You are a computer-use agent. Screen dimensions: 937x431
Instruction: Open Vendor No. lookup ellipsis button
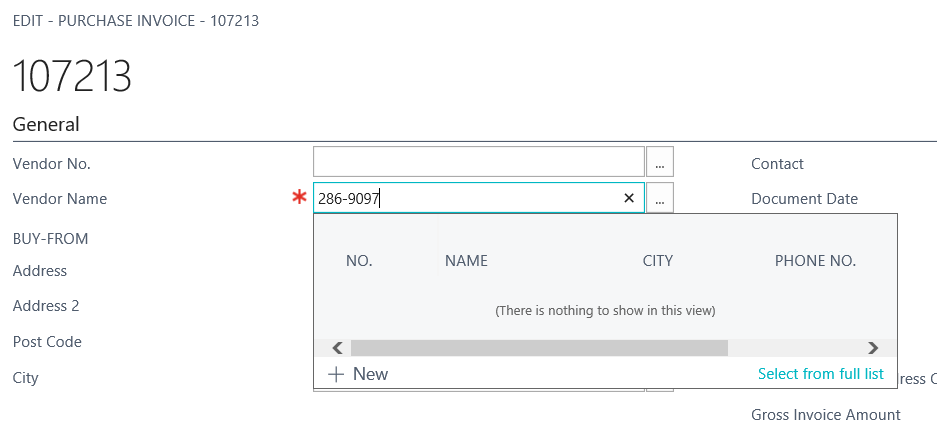660,161
